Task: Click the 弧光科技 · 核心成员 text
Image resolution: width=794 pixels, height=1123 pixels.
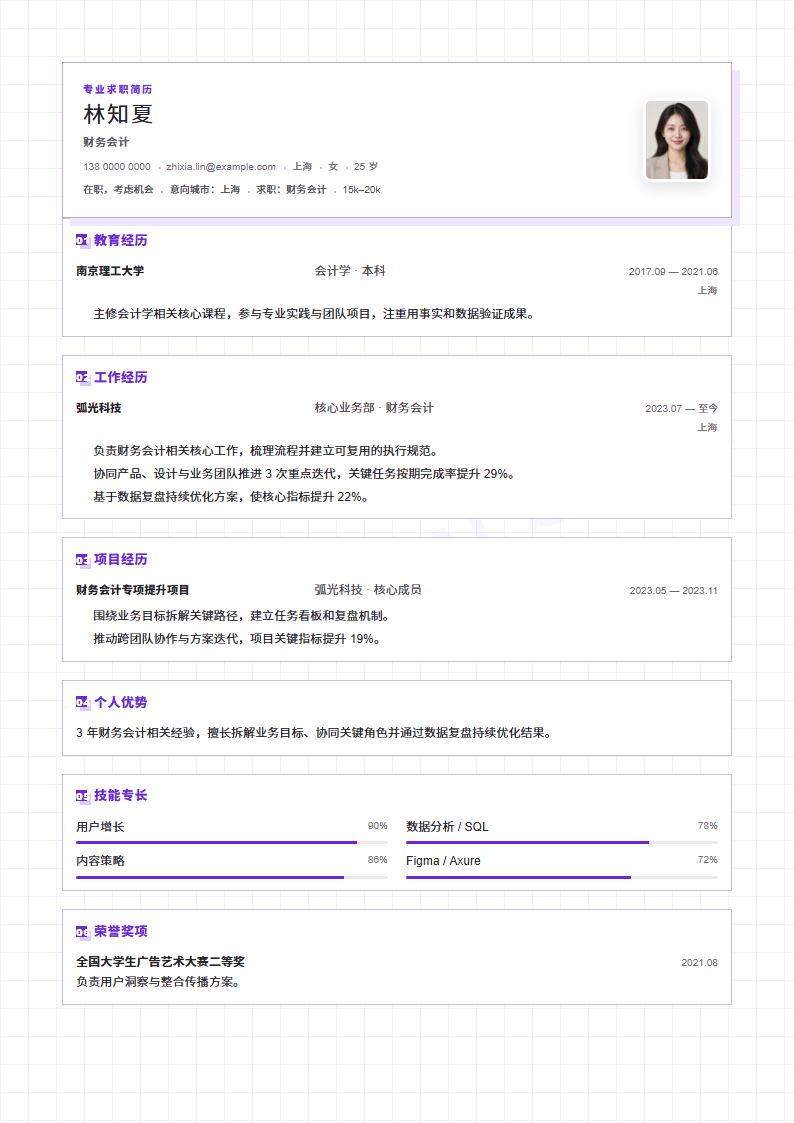Action: (368, 589)
